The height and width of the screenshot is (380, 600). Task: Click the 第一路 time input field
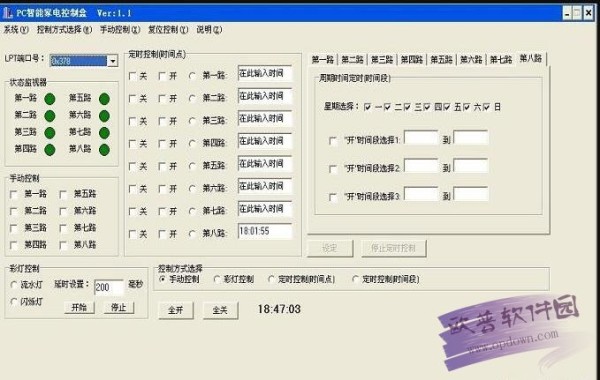pos(265,73)
